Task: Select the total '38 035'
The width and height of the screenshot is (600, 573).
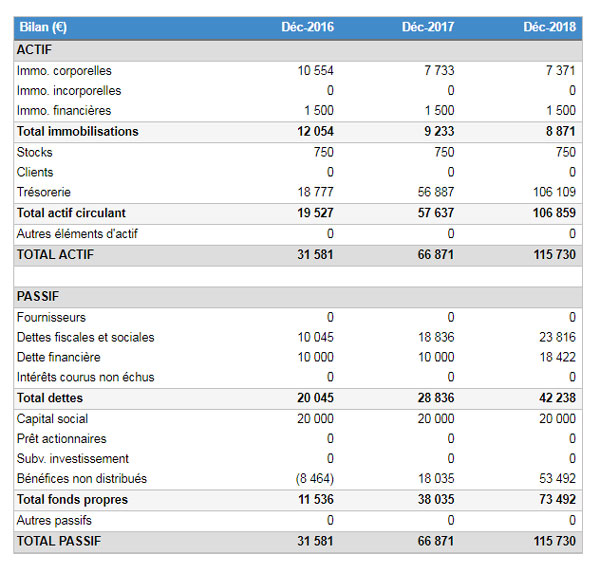Action: [436, 499]
